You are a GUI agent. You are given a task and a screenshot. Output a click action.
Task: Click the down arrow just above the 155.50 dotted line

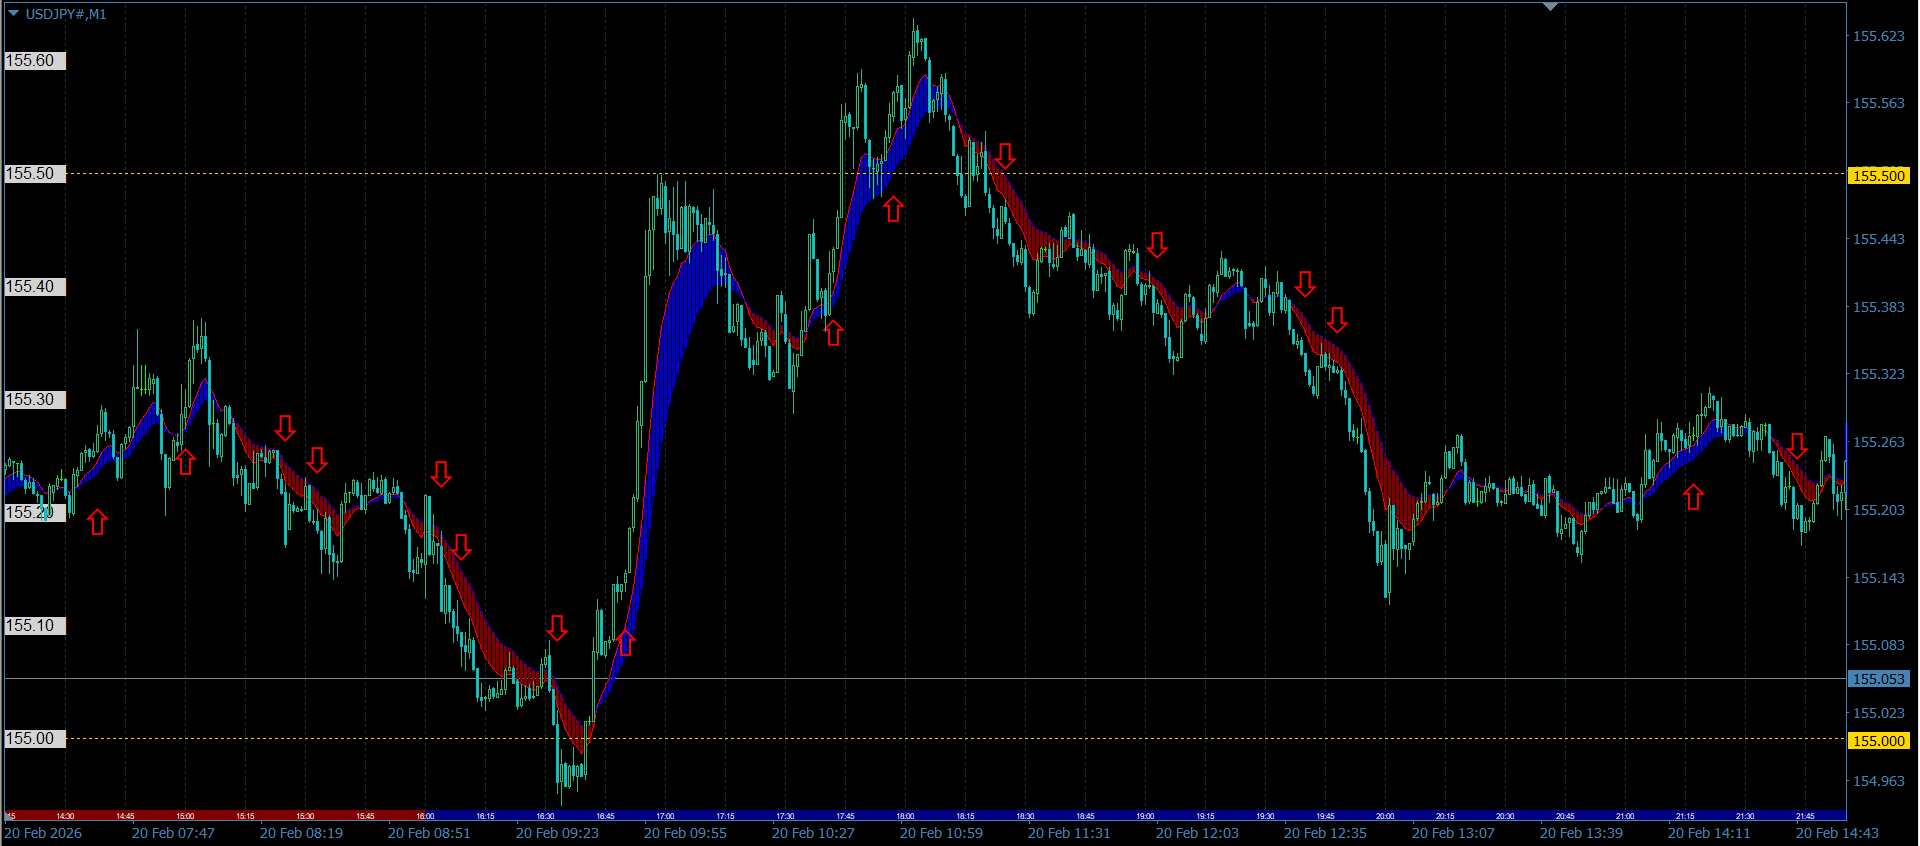click(1005, 156)
